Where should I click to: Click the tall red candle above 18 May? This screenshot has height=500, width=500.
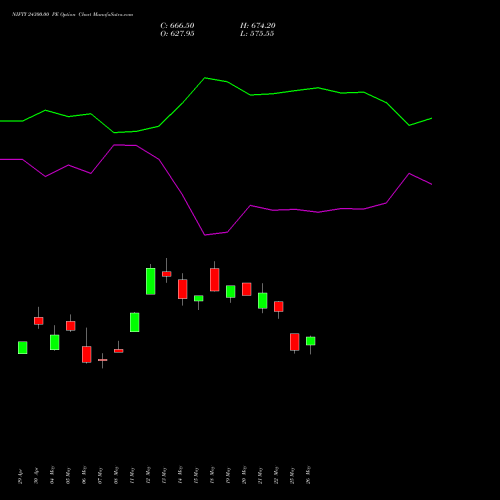click(215, 280)
